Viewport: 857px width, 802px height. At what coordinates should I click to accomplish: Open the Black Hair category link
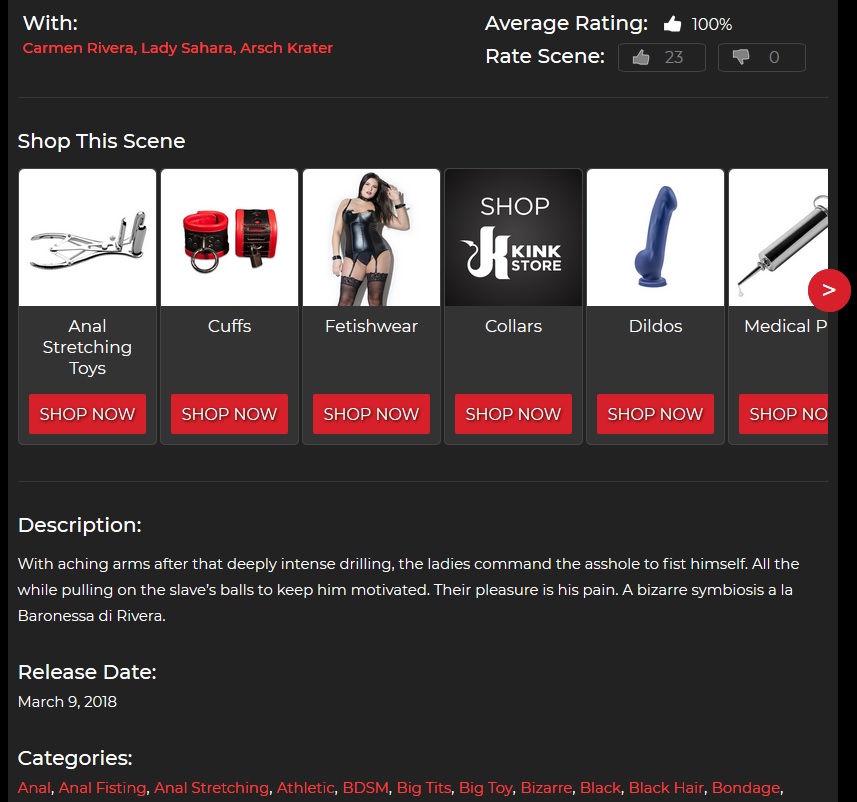click(666, 787)
